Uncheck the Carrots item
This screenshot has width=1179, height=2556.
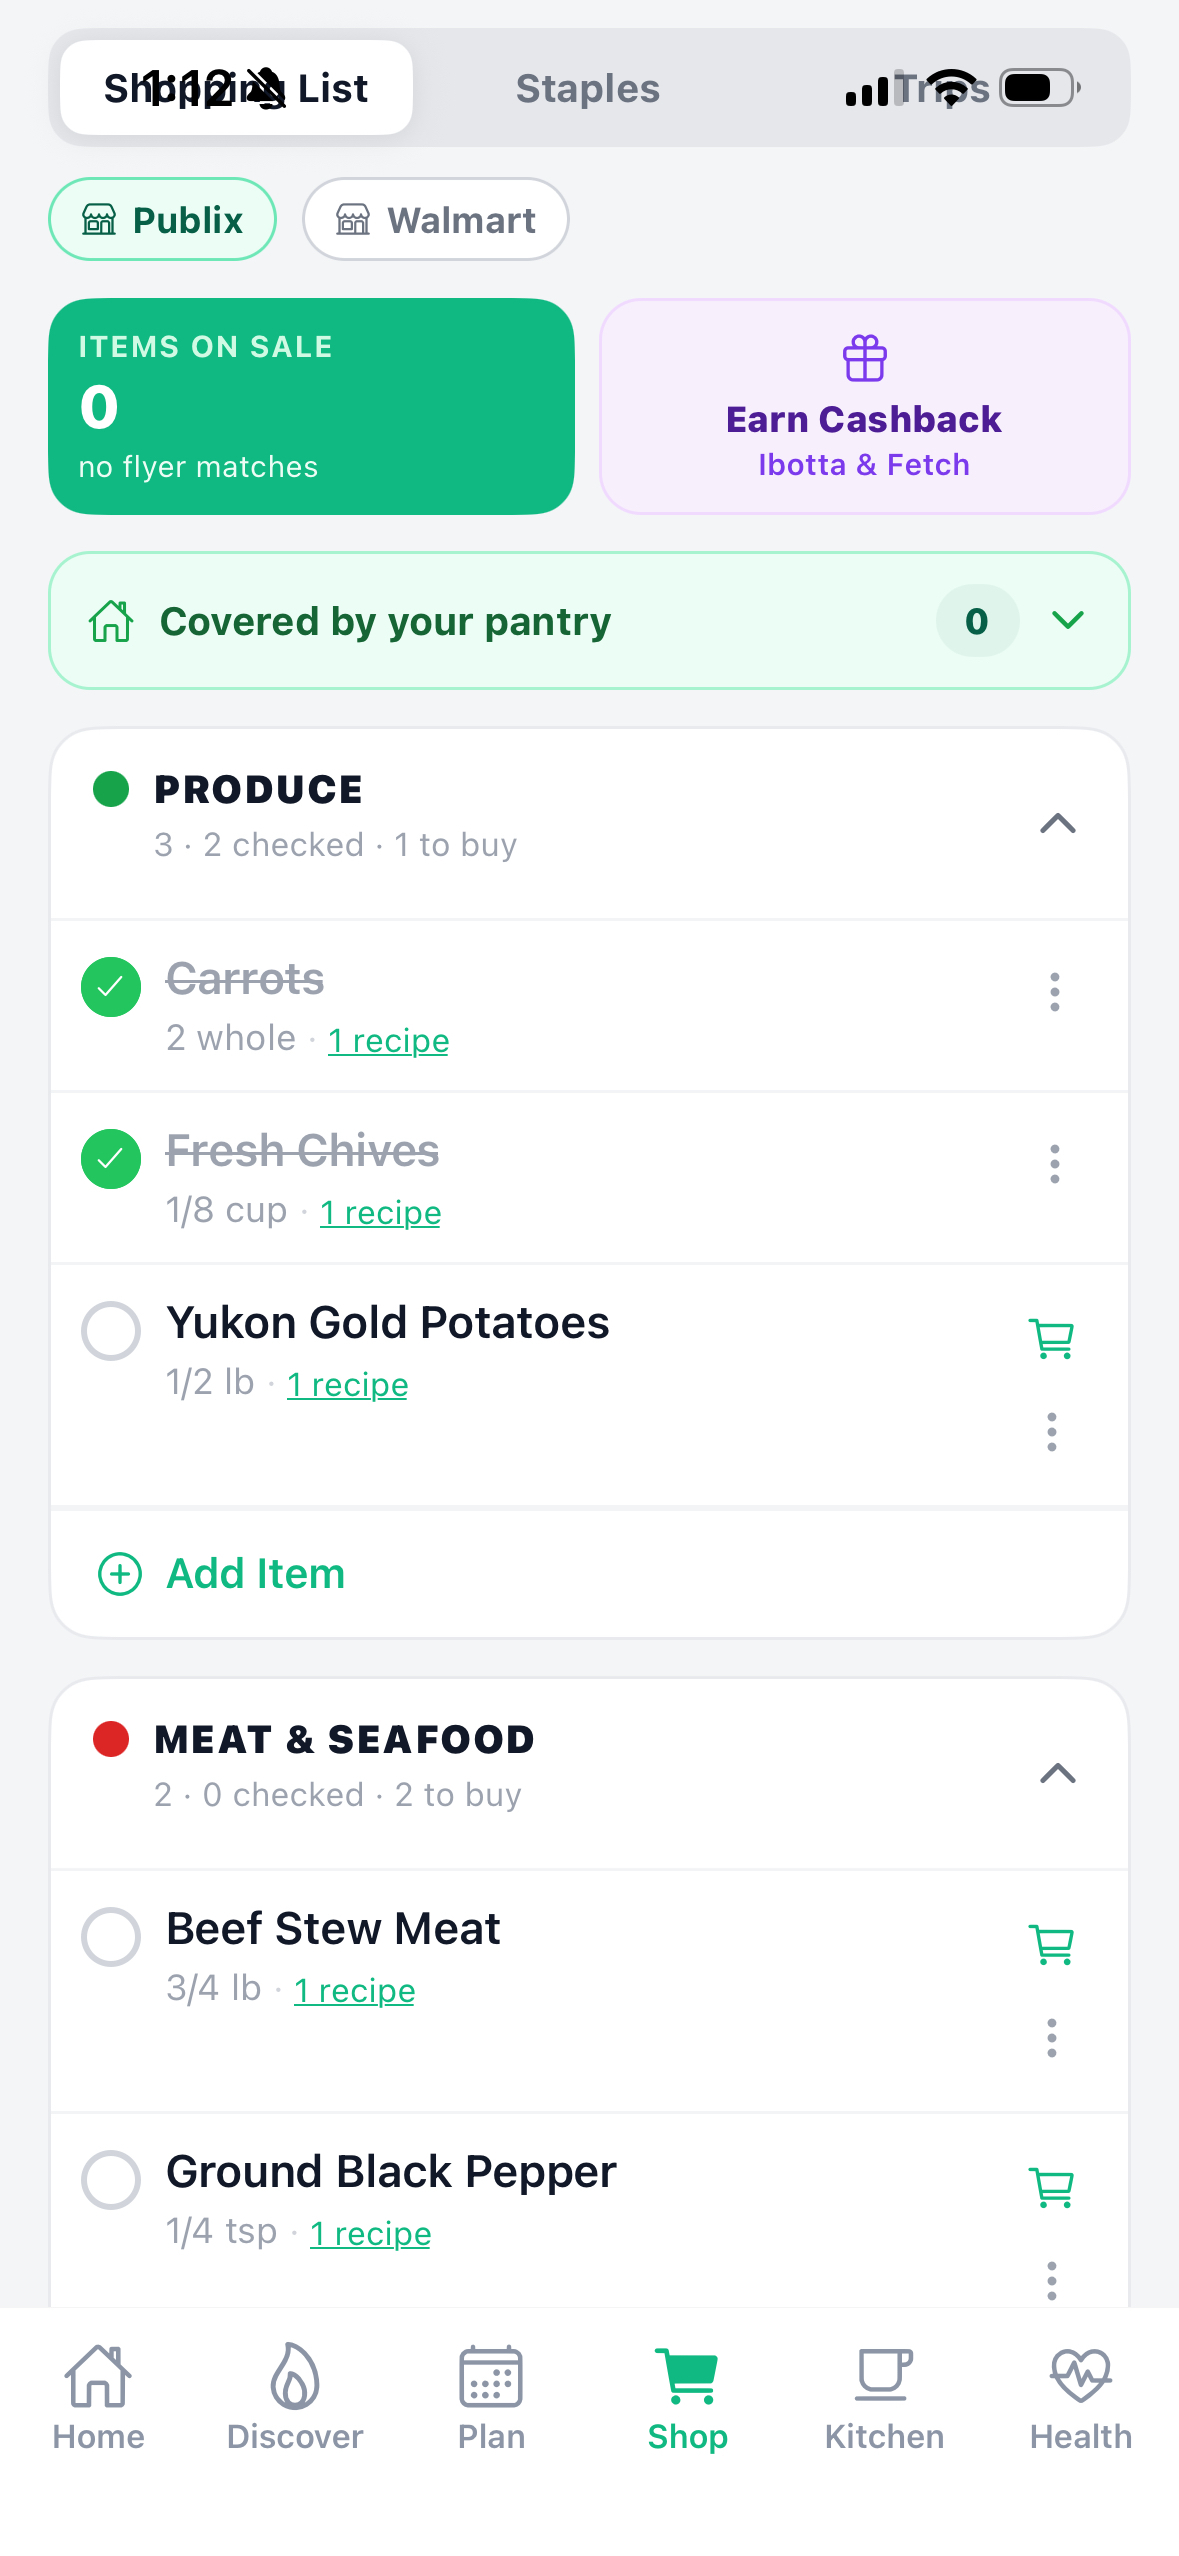[x=111, y=987]
